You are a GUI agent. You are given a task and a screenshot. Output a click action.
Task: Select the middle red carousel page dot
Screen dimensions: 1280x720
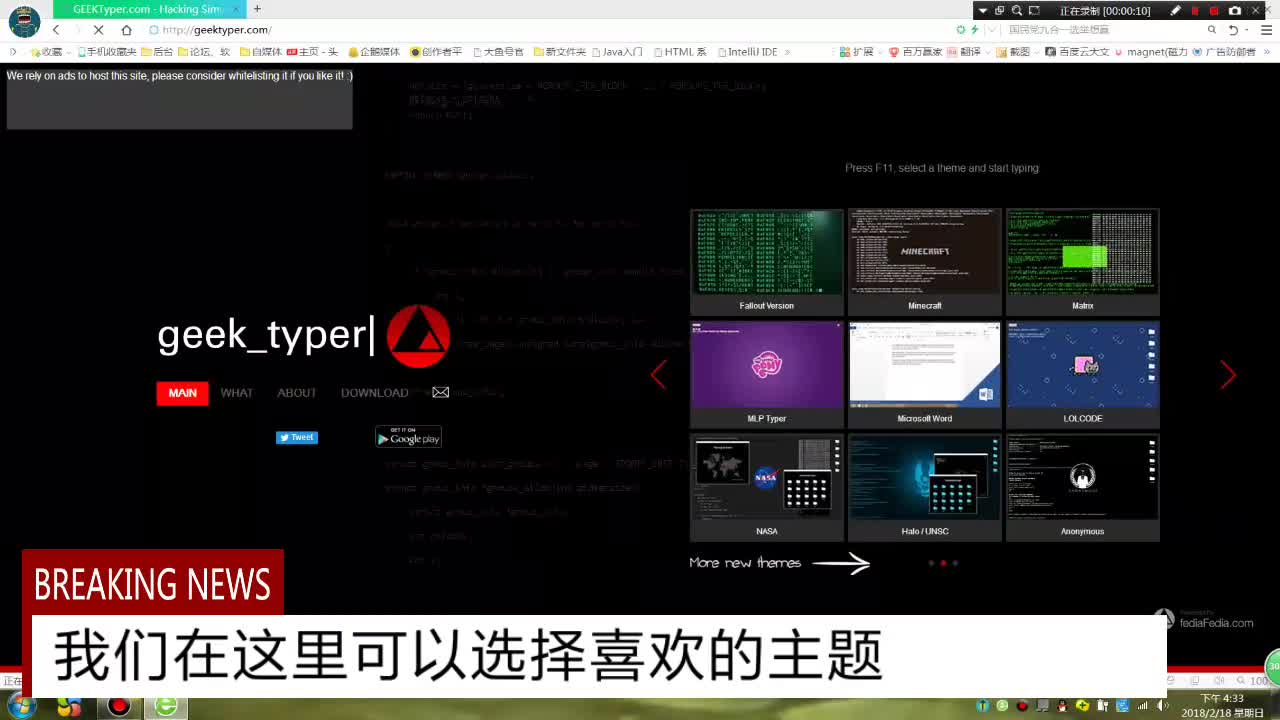point(943,563)
